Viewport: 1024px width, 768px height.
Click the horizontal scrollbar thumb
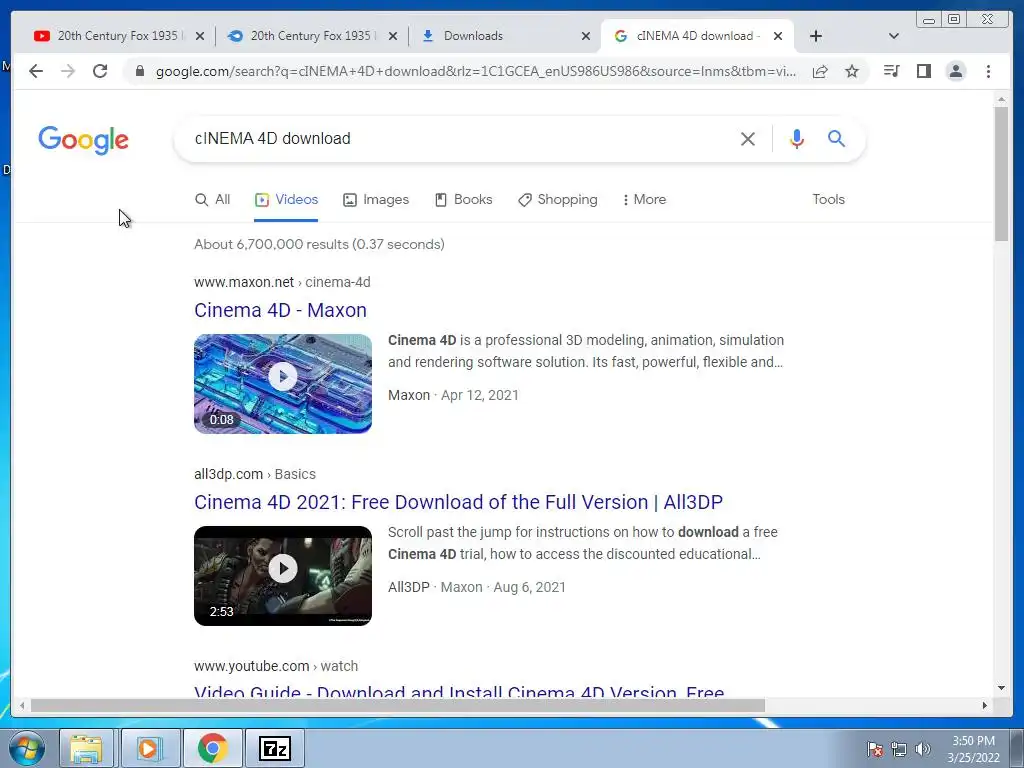pos(398,705)
